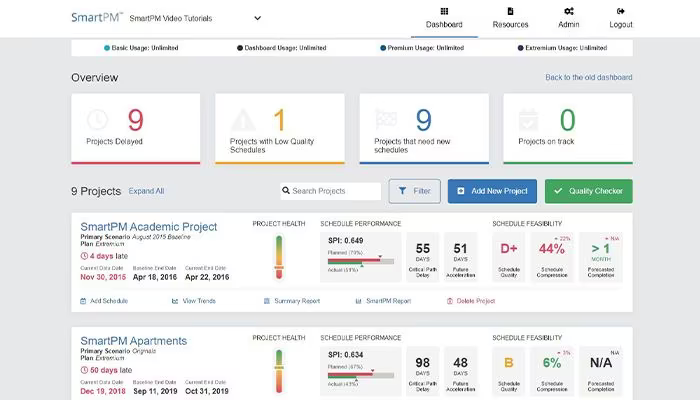Viewport: 700px width, 400px height.
Task: Click the 55 days Critical Path Delay tile
Action: [423, 257]
